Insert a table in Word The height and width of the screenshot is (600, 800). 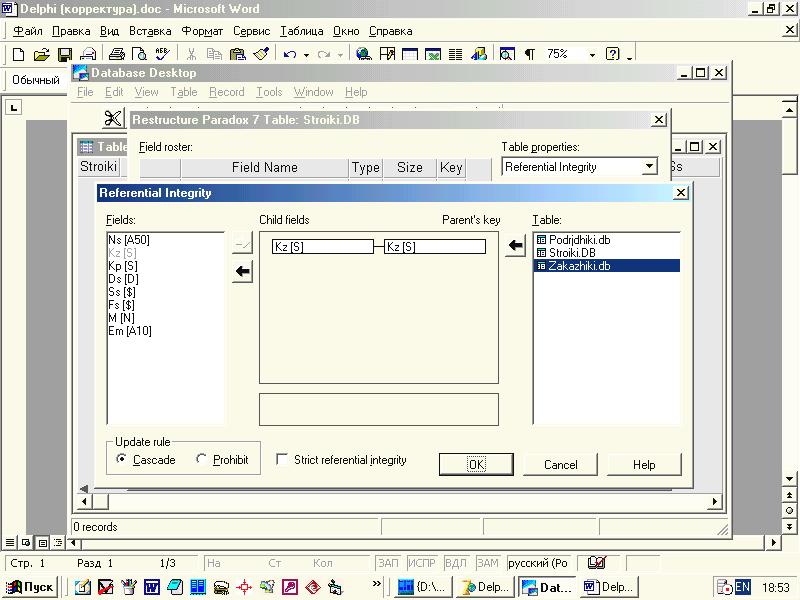pos(410,54)
